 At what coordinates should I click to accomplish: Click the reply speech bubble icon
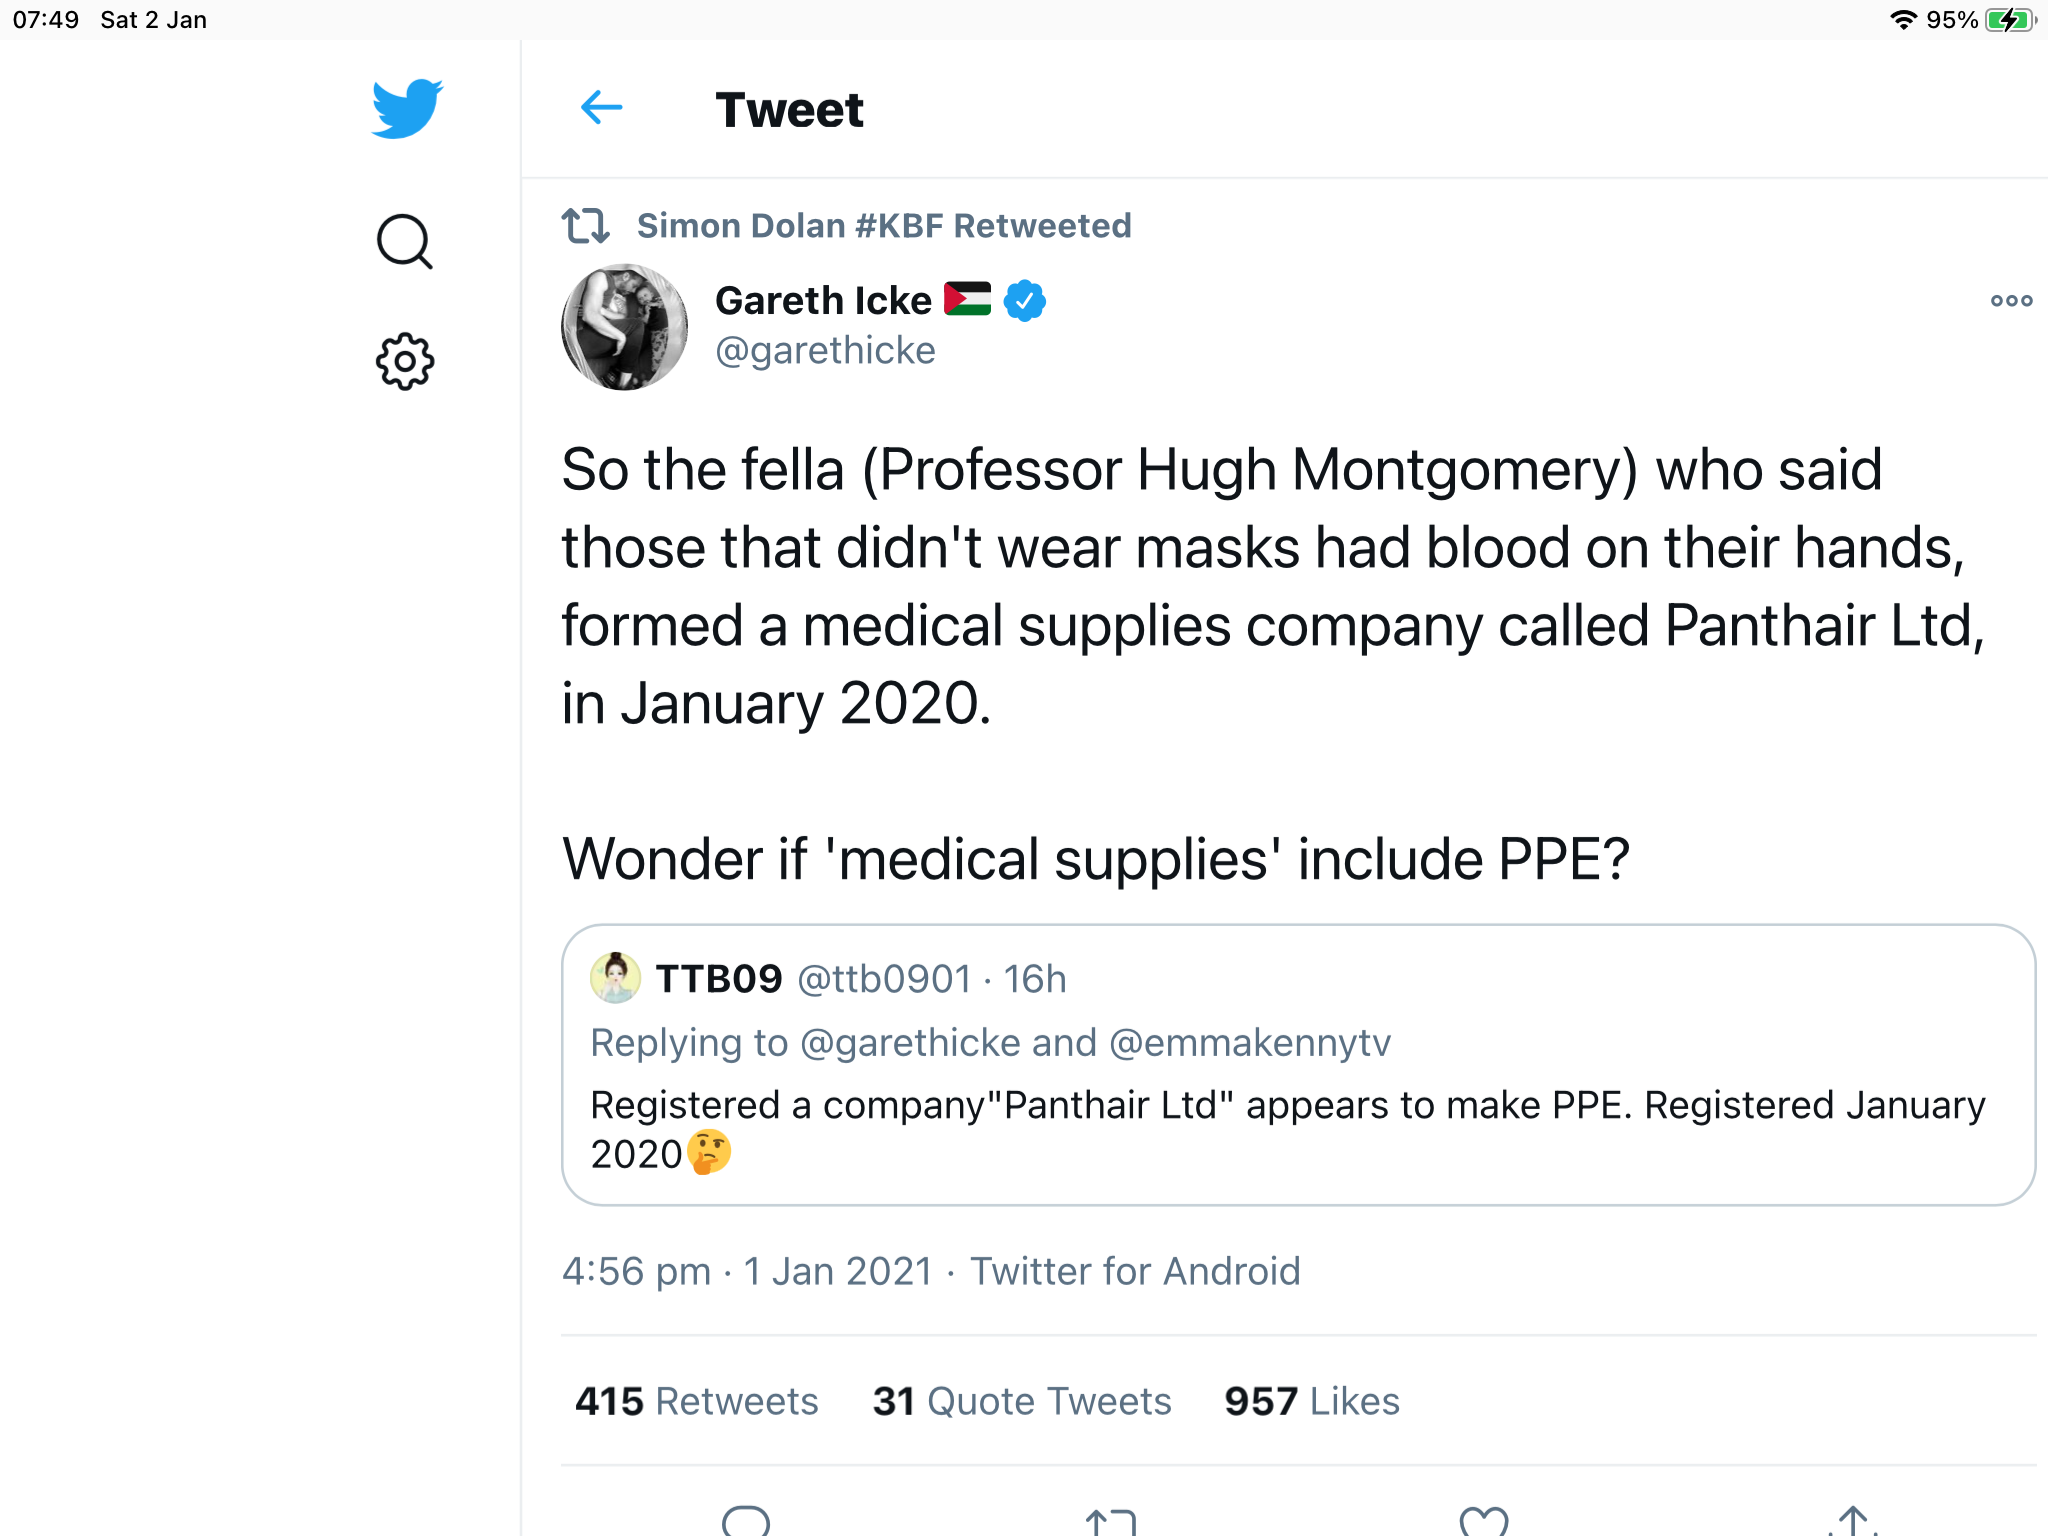pos(746,1521)
